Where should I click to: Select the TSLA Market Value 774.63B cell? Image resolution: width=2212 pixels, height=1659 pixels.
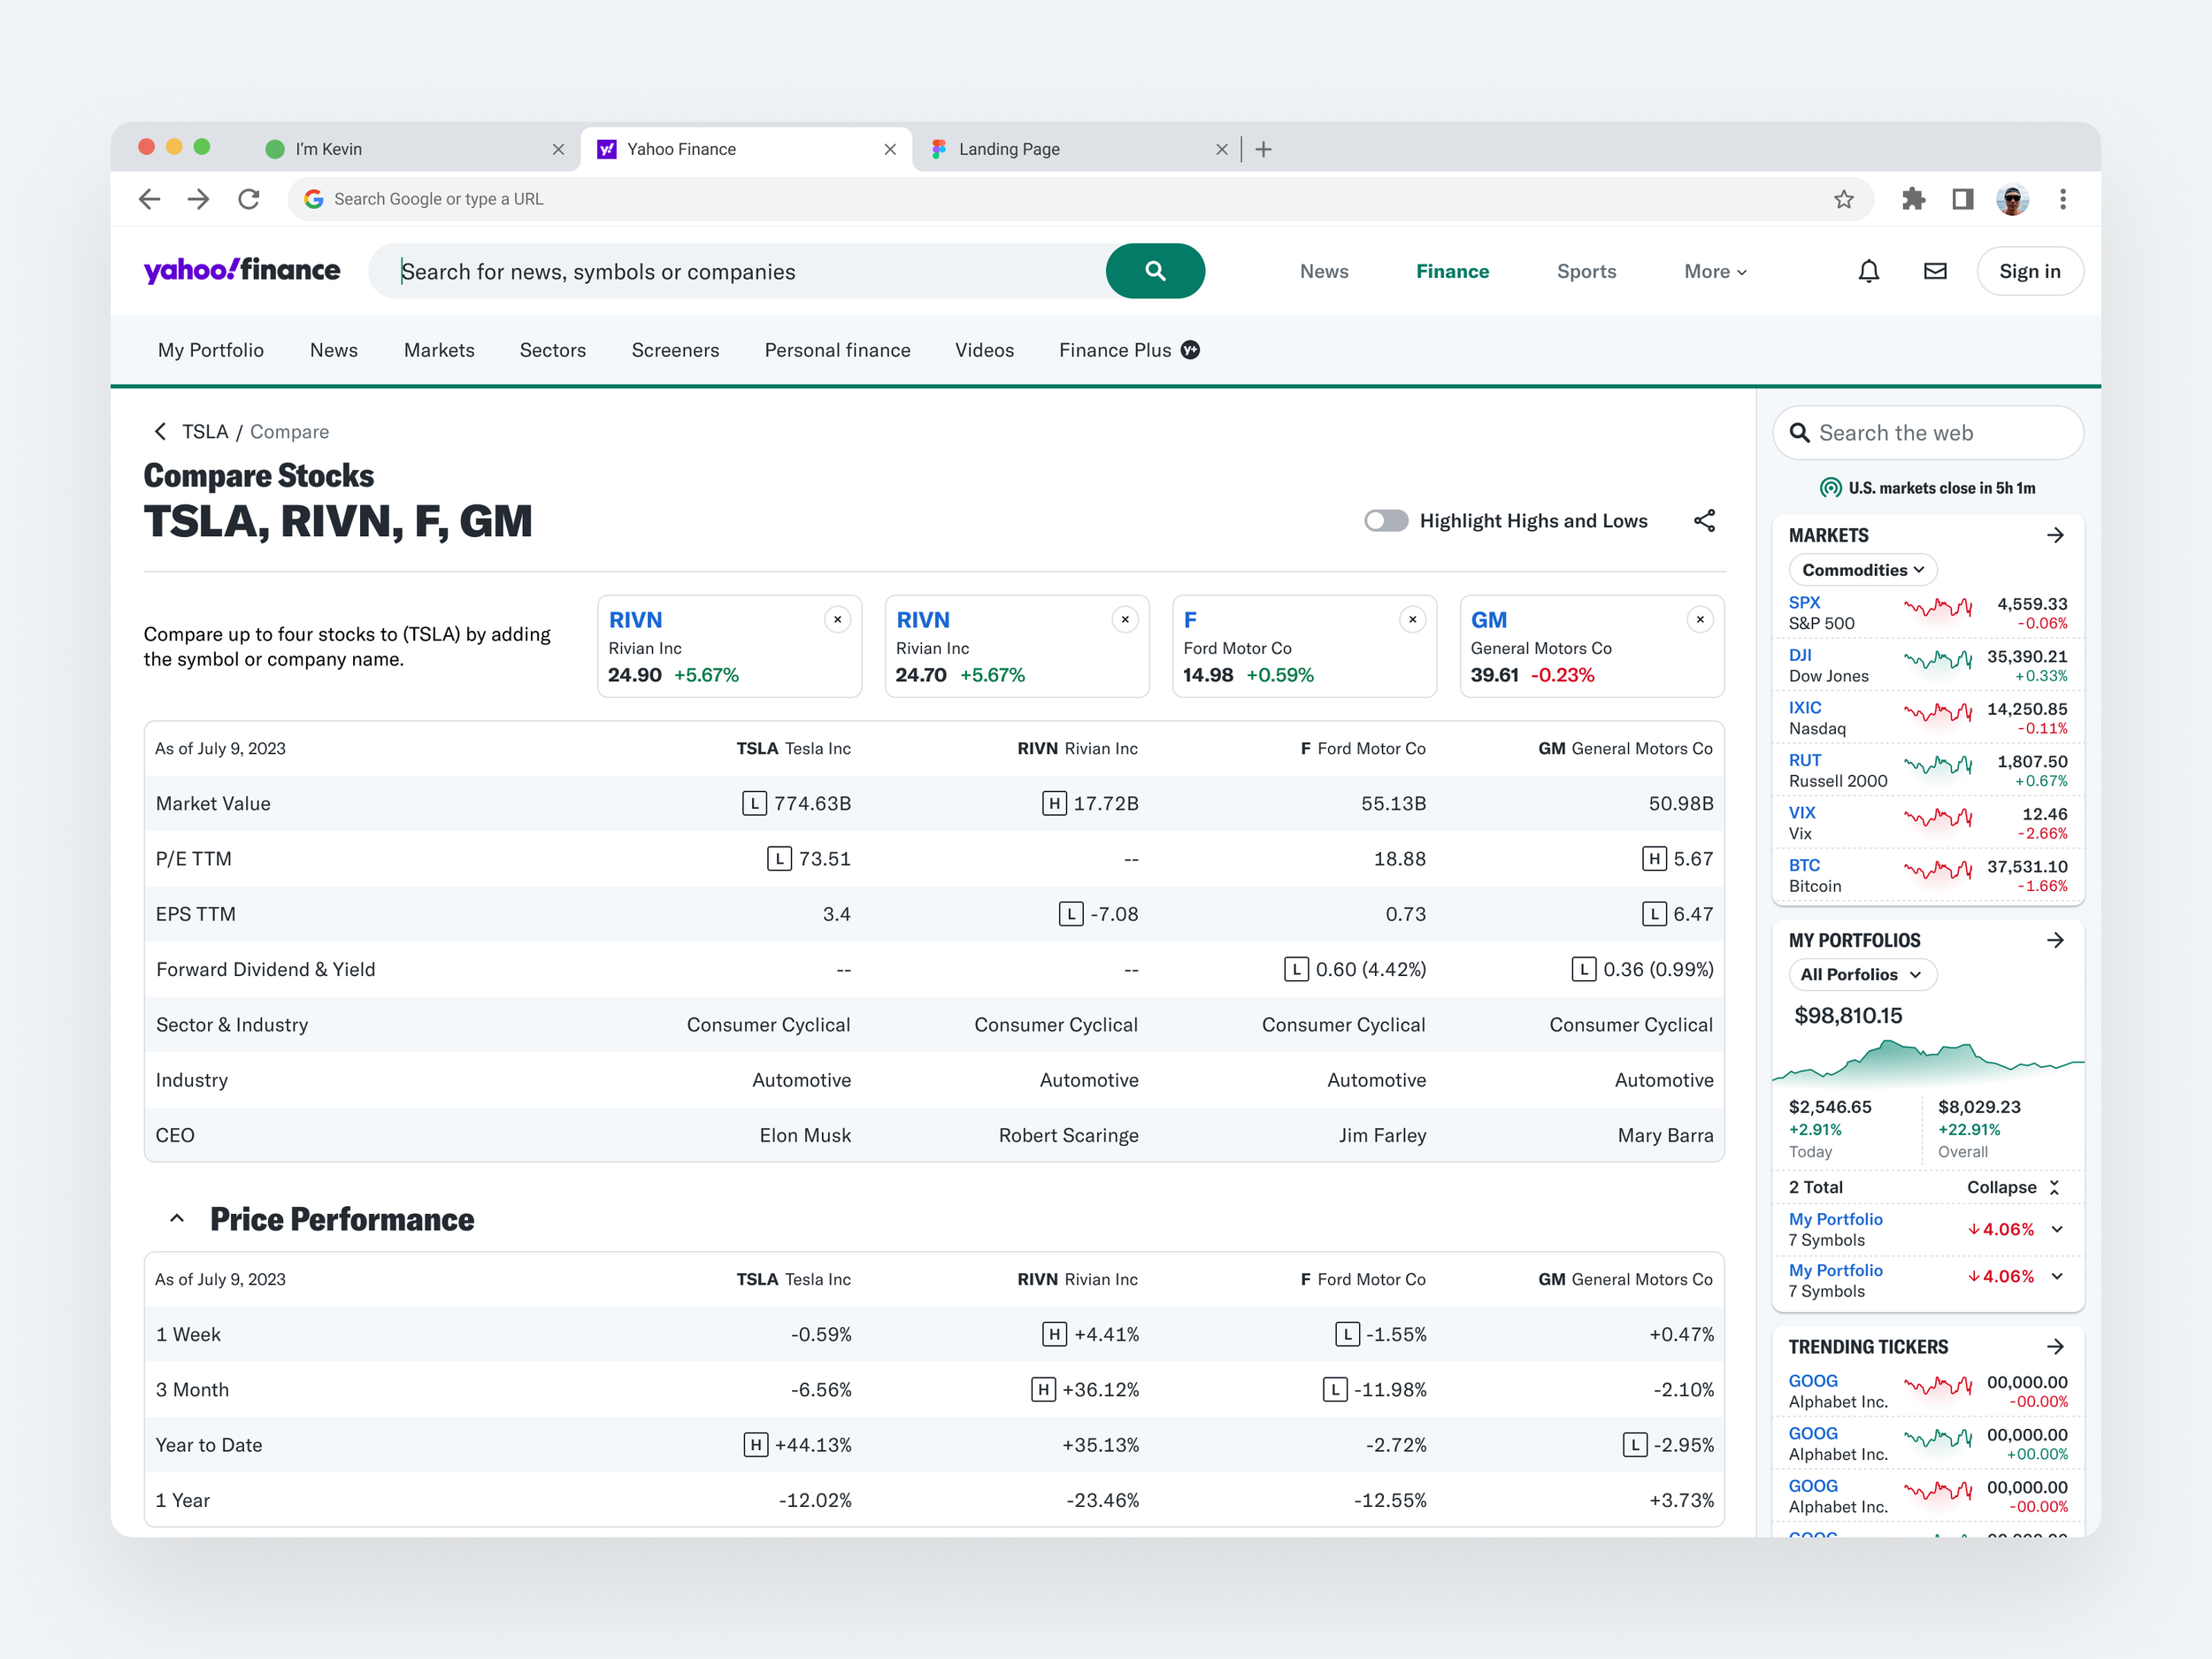pos(797,803)
